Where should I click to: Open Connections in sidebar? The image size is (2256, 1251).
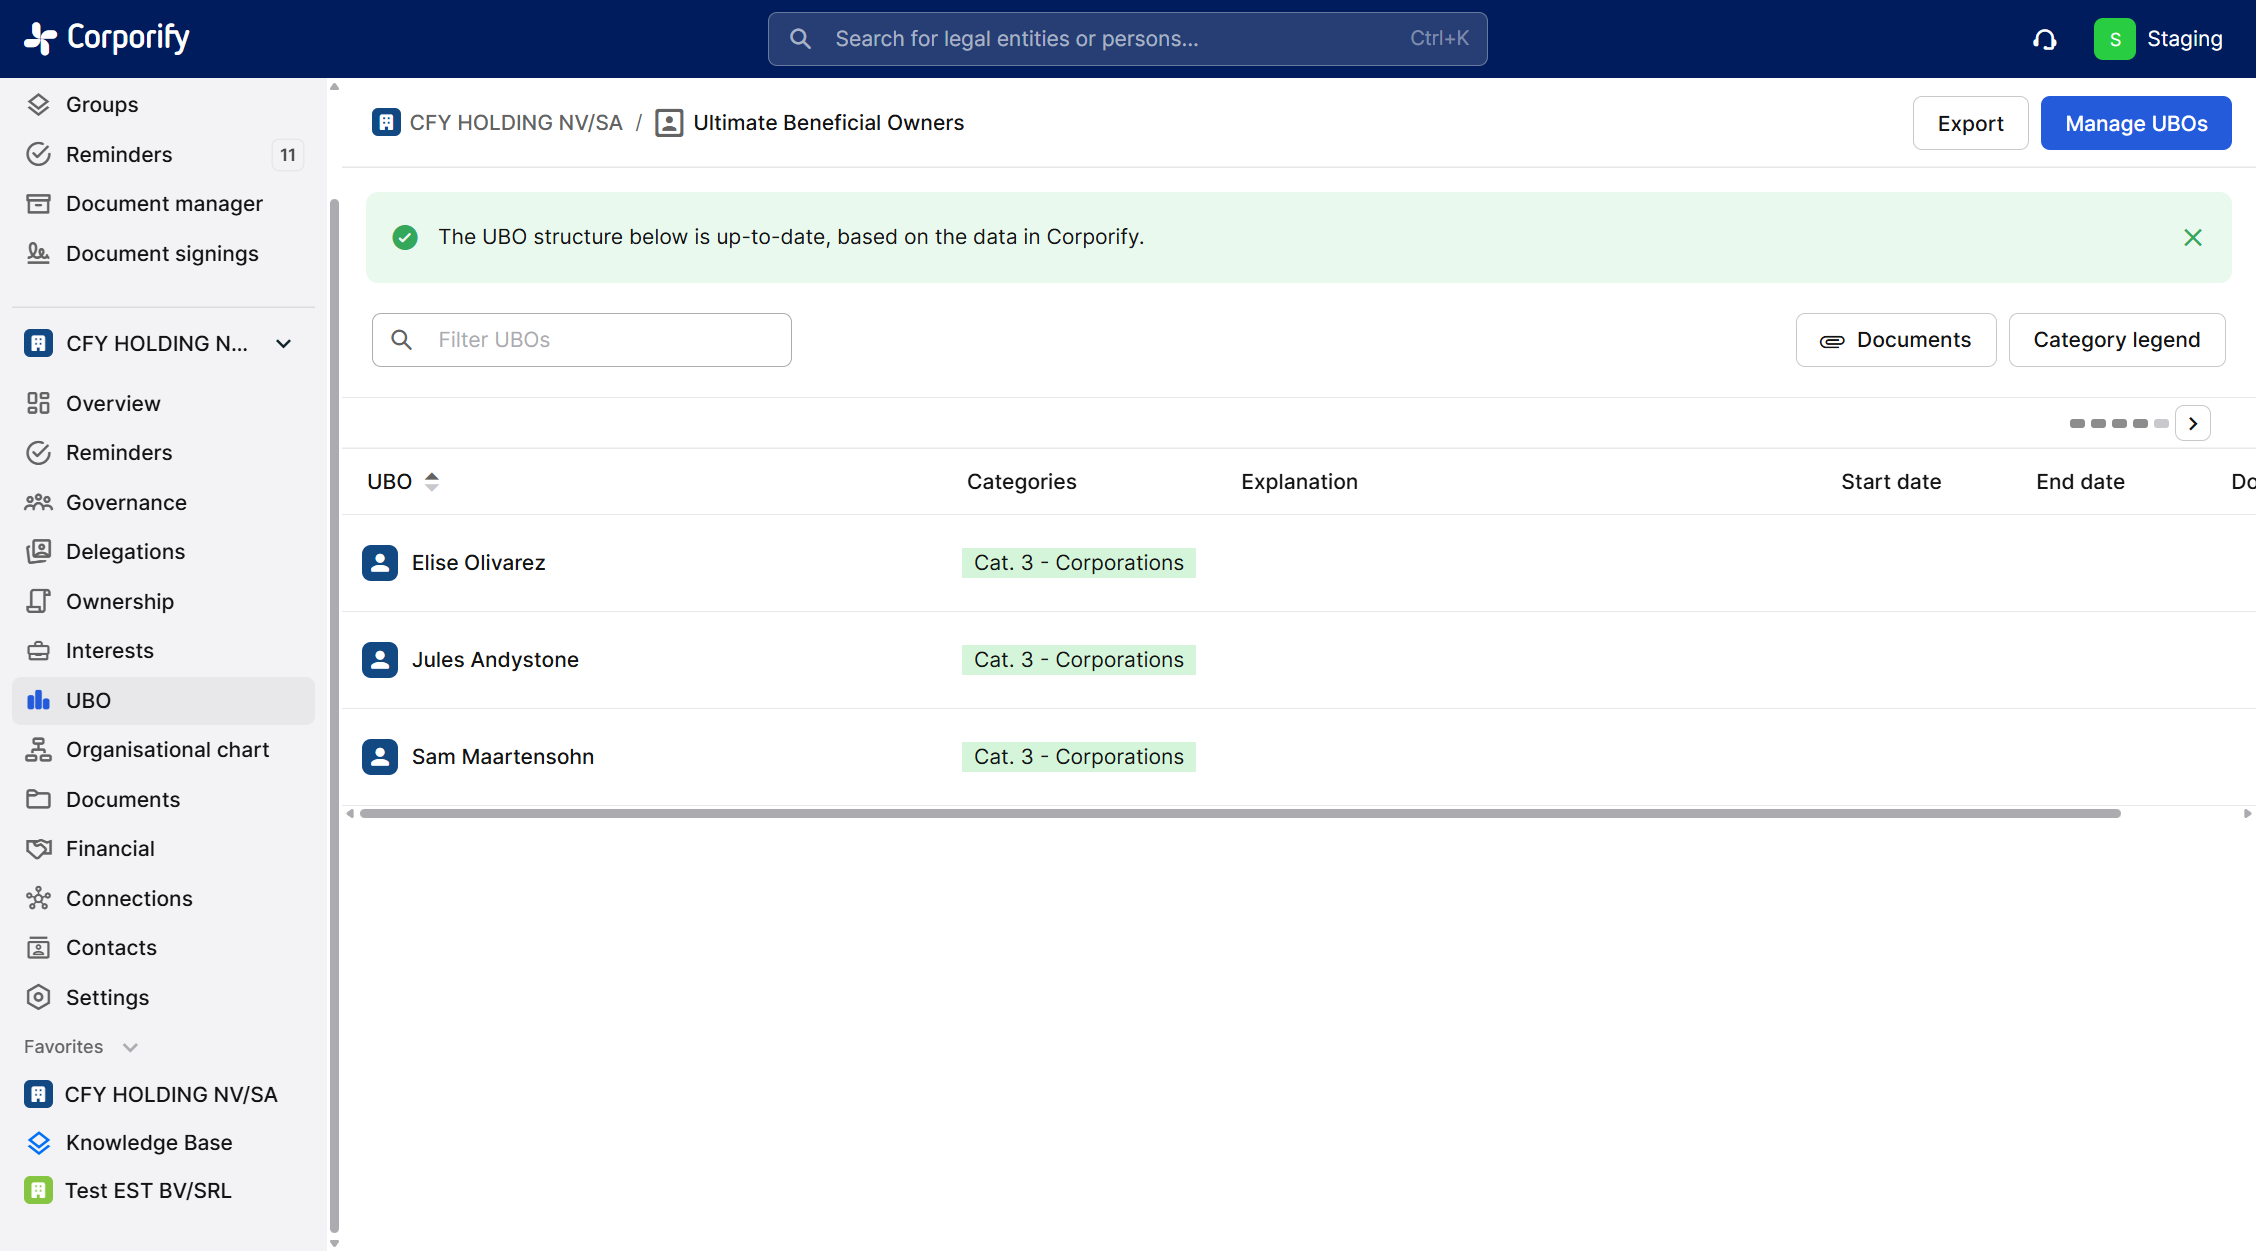coord(129,898)
